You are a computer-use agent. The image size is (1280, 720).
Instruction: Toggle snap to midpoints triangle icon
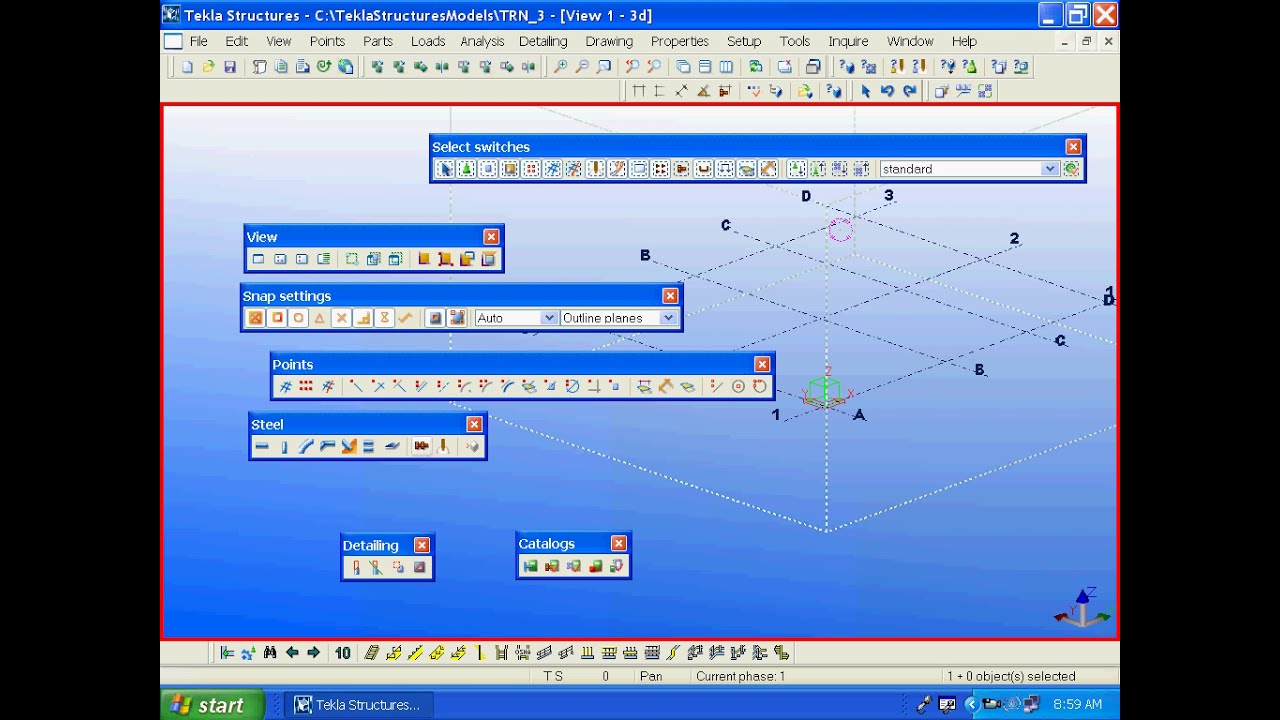click(320, 318)
